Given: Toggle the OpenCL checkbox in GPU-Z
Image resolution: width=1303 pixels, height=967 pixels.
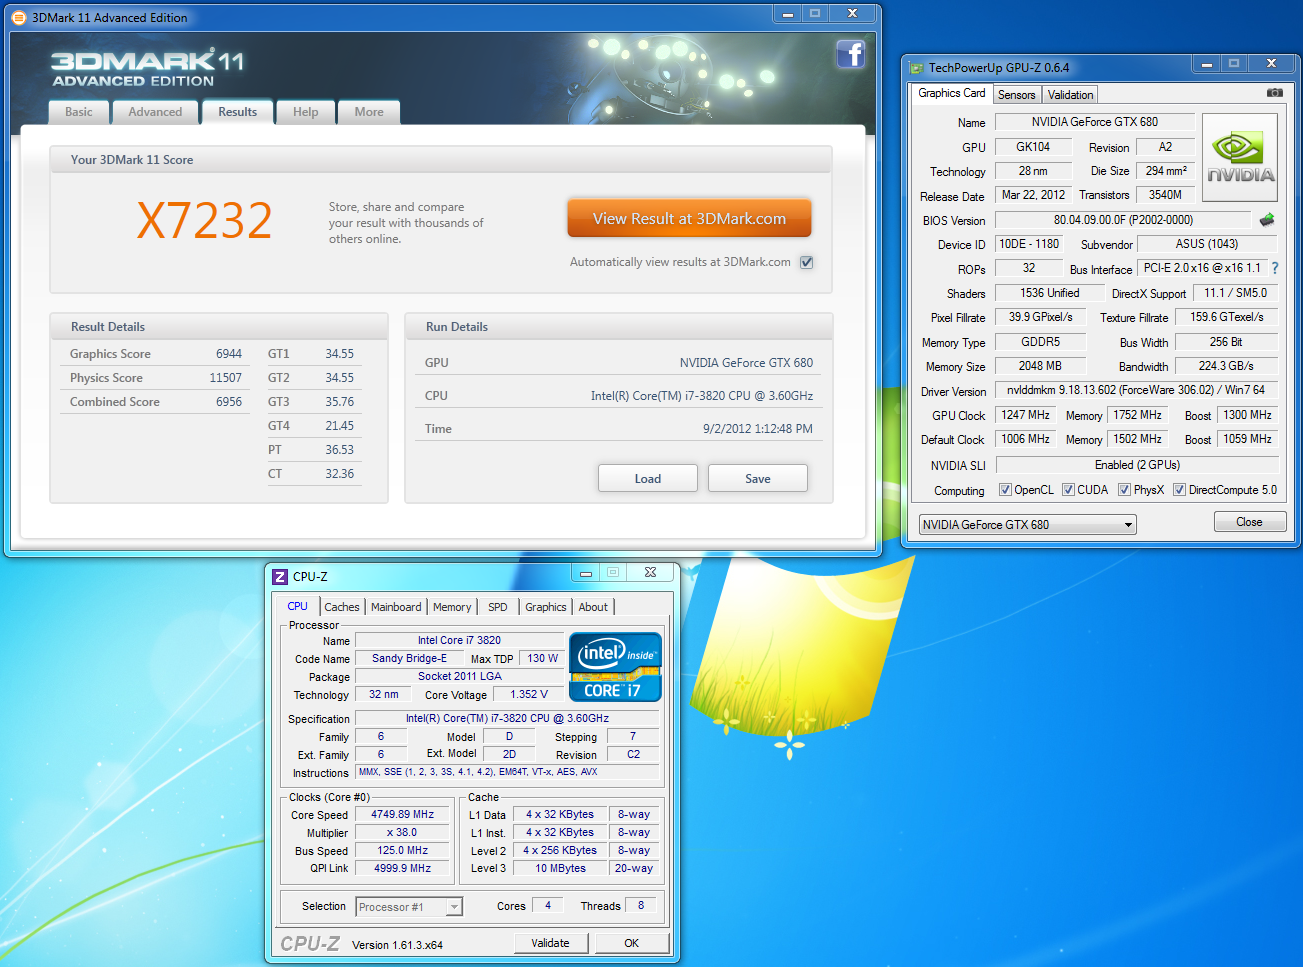Looking at the screenshot, I should [x=1005, y=490].
